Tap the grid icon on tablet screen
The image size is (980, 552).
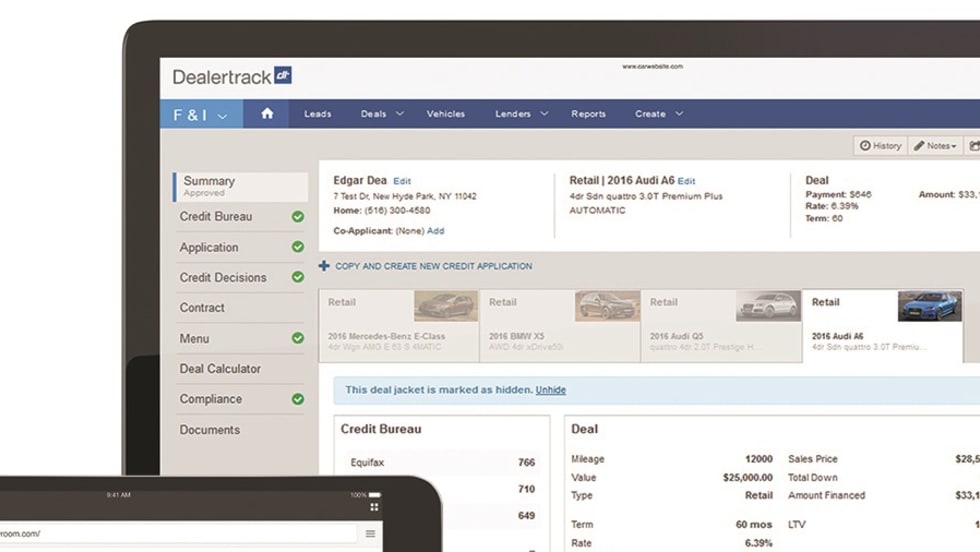[375, 508]
